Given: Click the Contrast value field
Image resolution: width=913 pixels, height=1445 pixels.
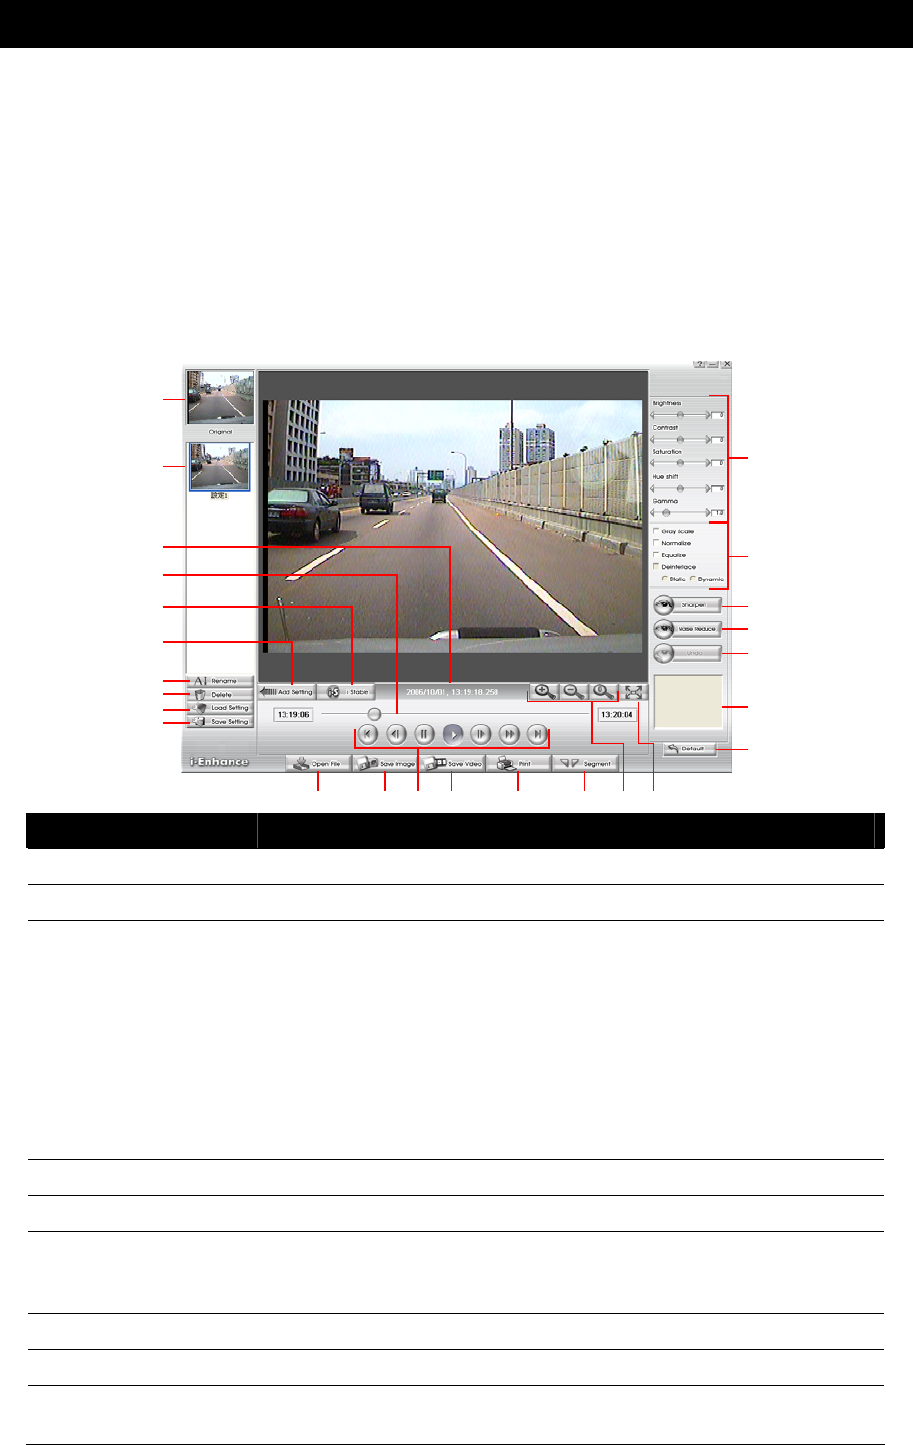Looking at the screenshot, I should (718, 439).
